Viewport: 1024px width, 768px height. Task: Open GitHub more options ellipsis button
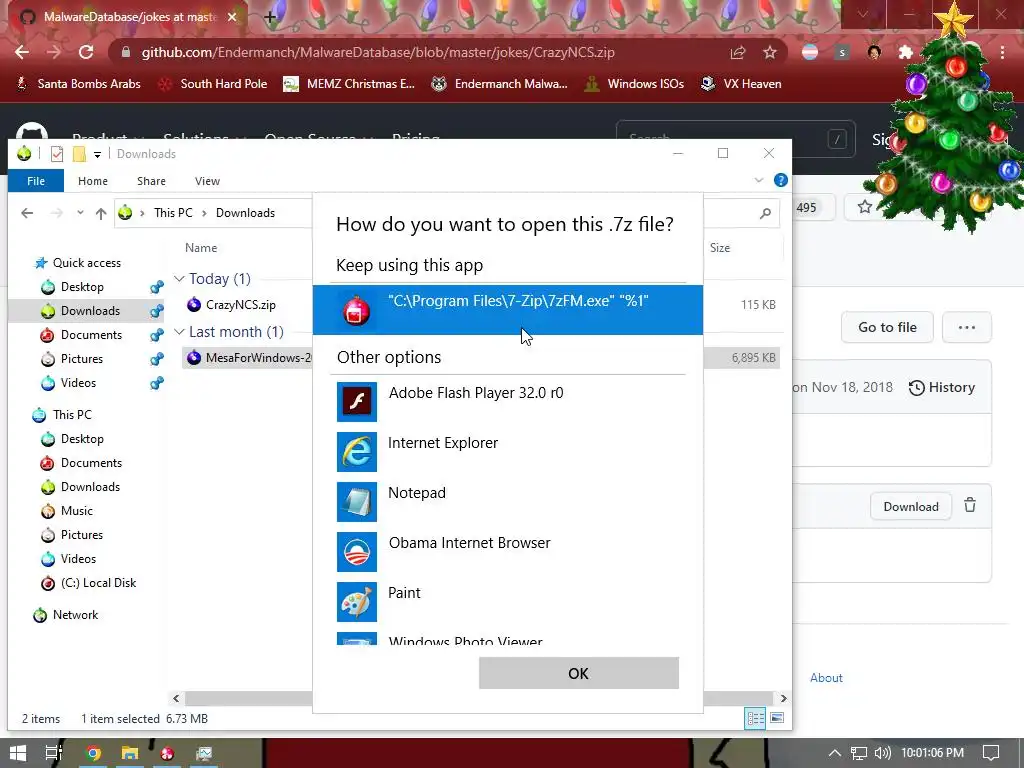(967, 327)
